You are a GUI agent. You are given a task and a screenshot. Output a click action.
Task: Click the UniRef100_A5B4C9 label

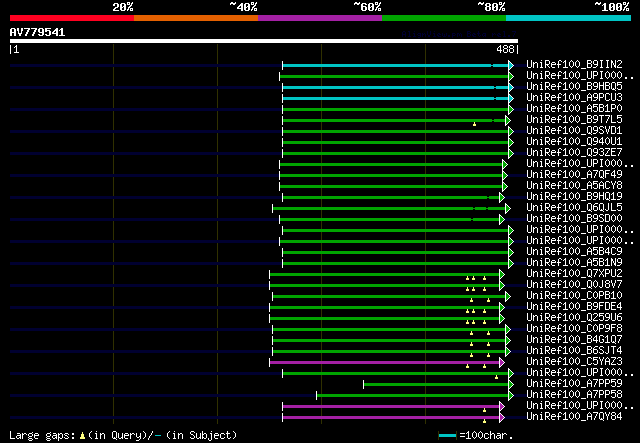pyautogui.click(x=574, y=252)
